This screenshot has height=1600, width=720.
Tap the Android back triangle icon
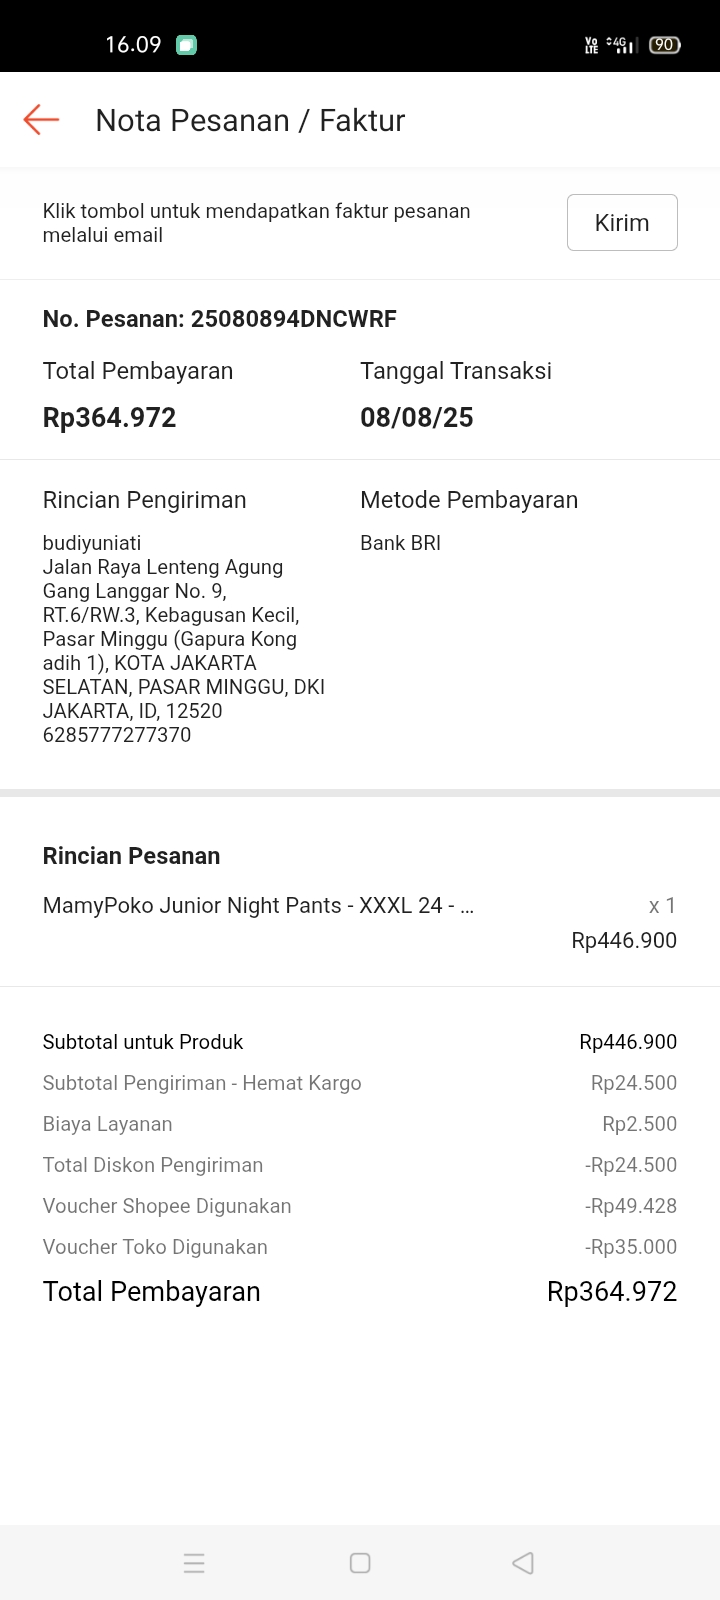523,1563
